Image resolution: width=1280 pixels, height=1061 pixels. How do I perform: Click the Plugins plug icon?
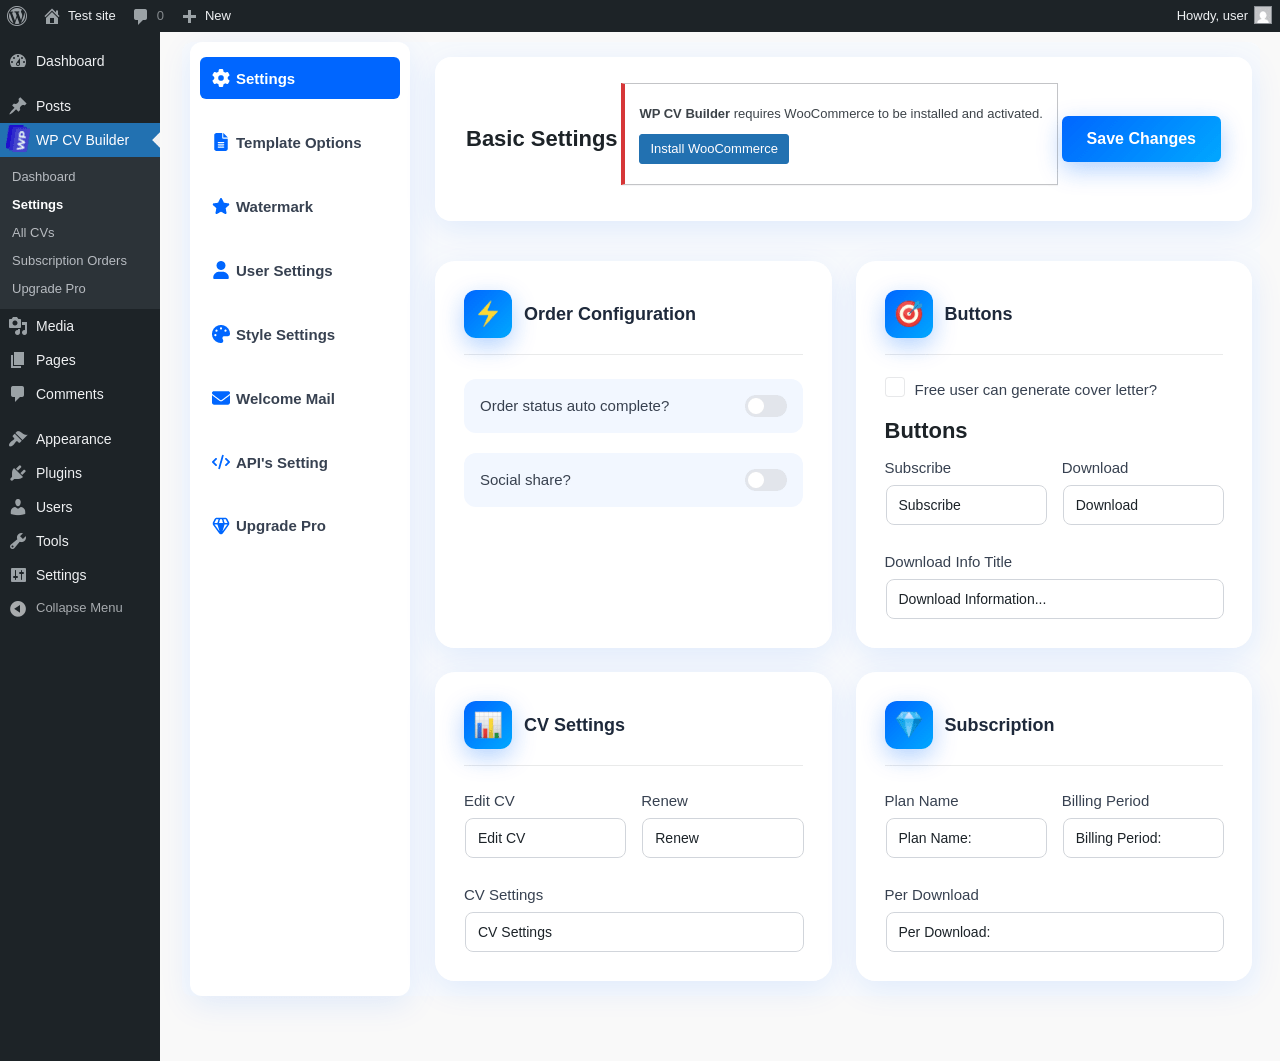coord(18,473)
